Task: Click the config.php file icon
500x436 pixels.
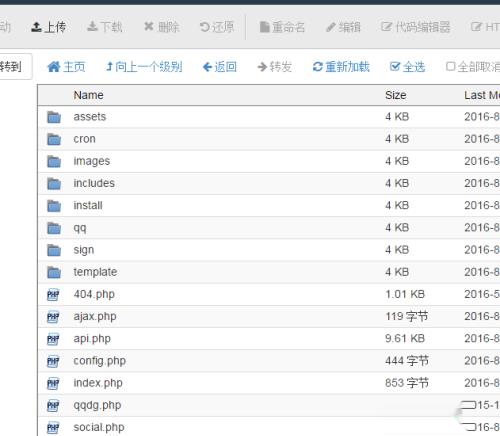Action: [53, 361]
